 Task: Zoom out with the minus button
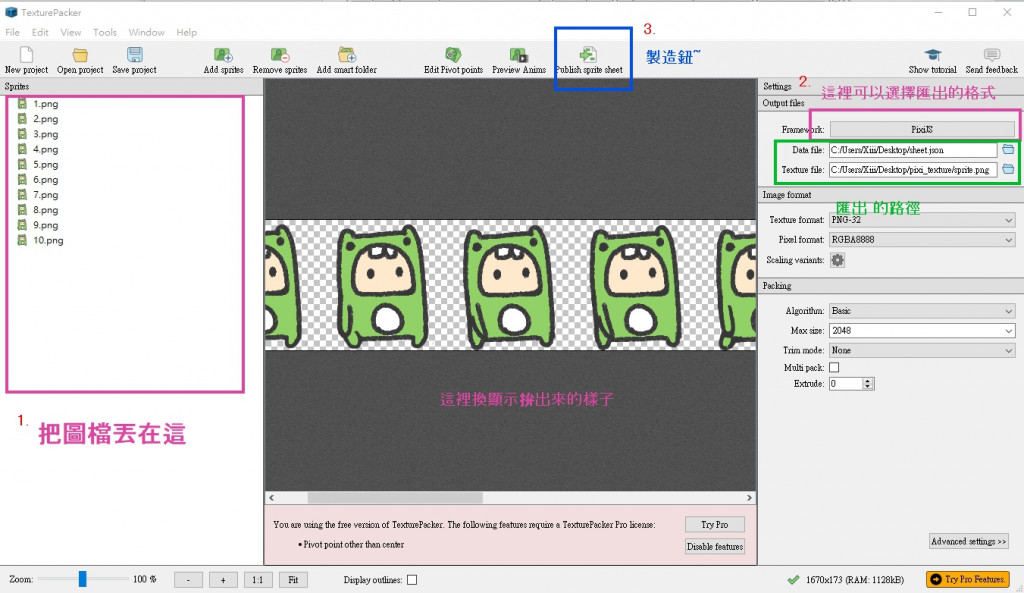[188, 579]
